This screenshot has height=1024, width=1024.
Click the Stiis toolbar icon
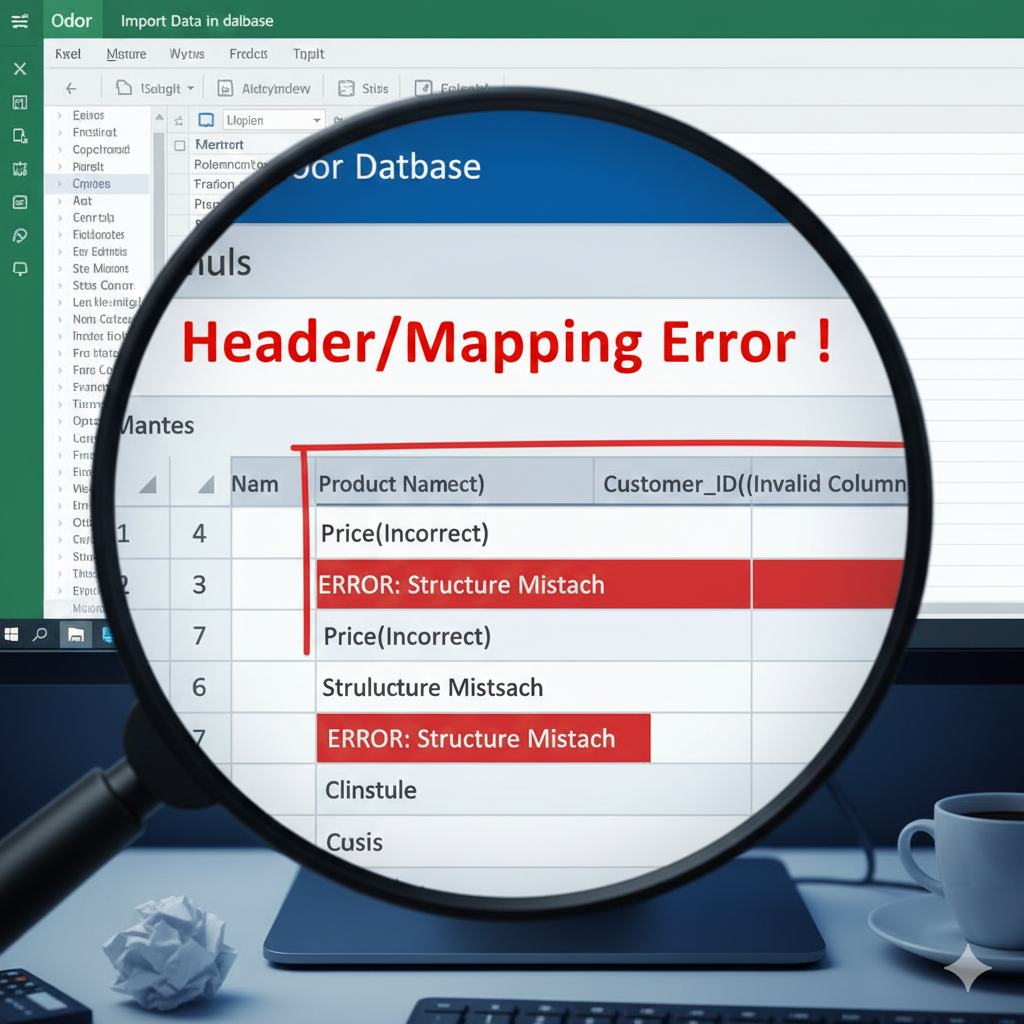click(x=347, y=88)
